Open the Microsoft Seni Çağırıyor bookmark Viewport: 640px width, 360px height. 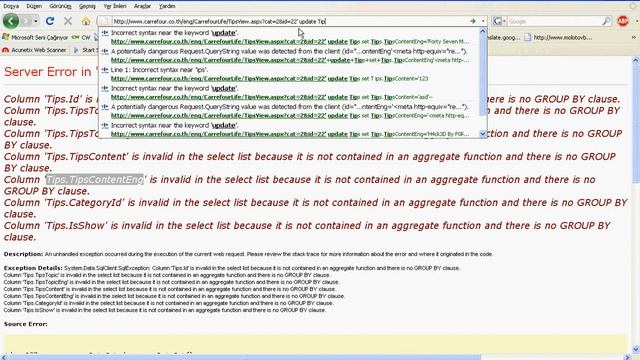pos(35,37)
